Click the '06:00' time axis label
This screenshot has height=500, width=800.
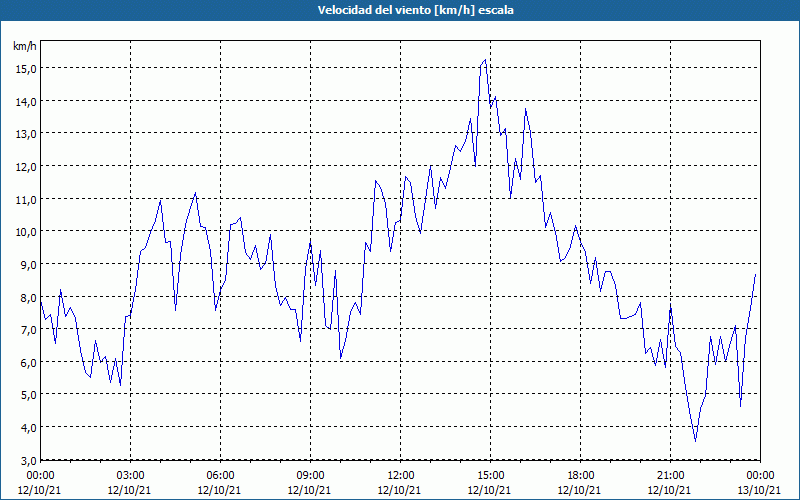(220, 476)
